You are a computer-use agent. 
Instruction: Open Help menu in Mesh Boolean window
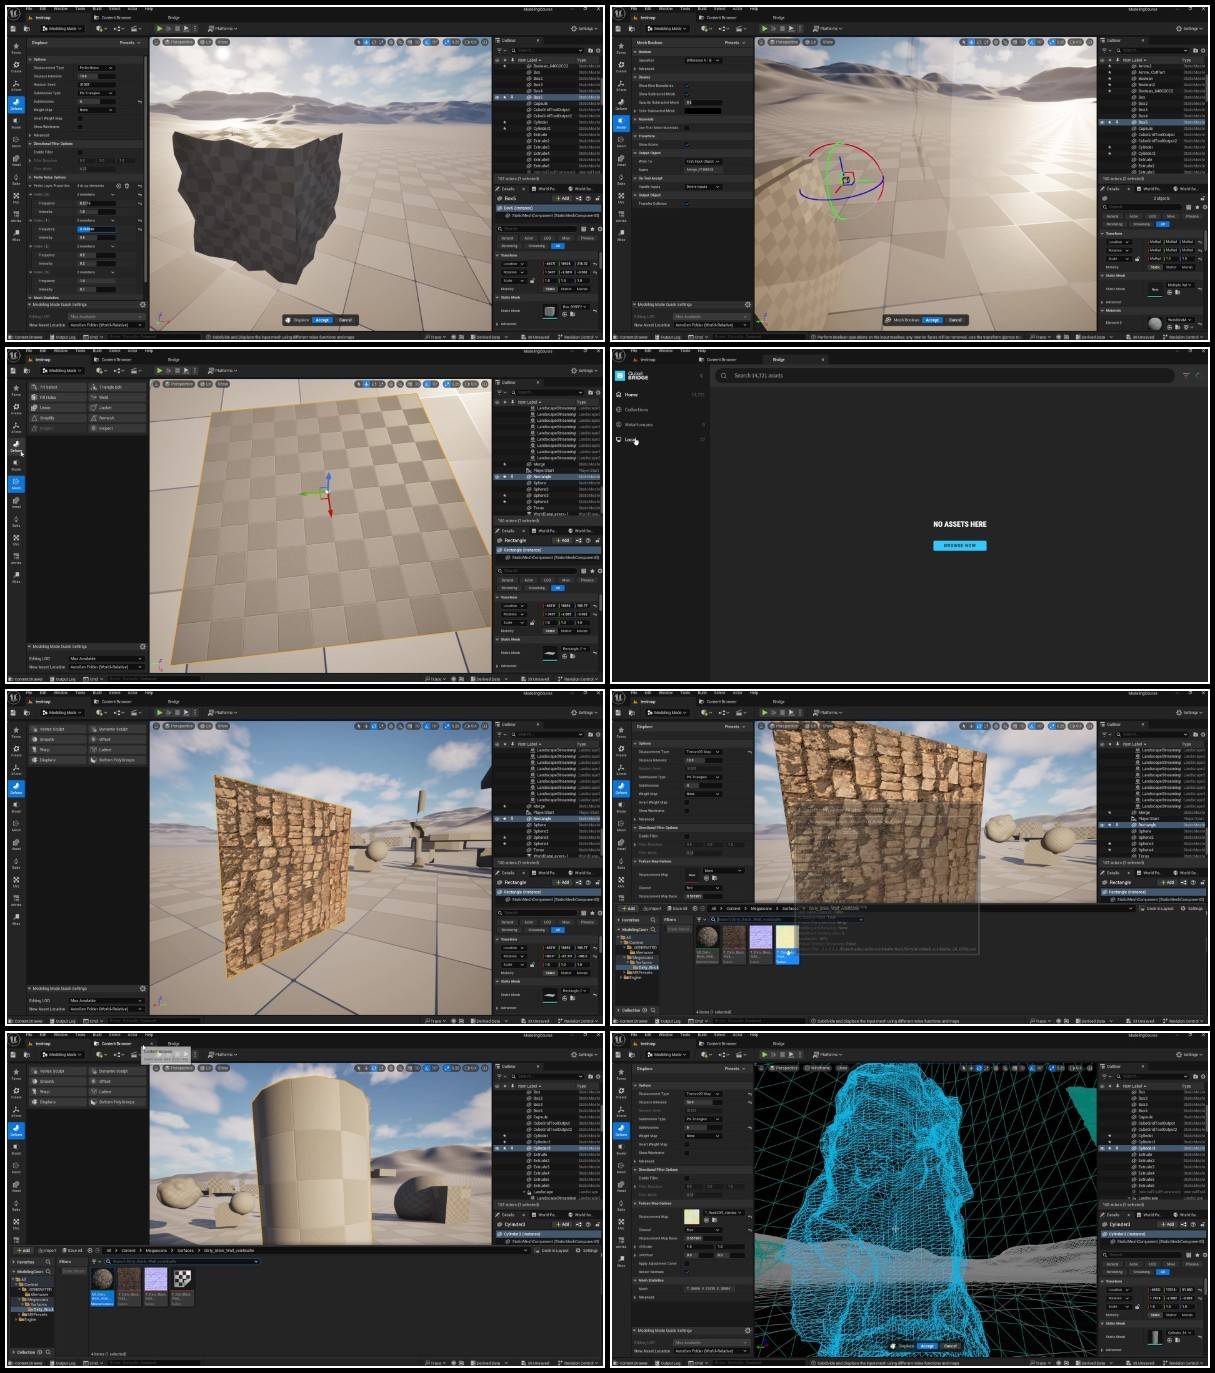coord(754,9)
